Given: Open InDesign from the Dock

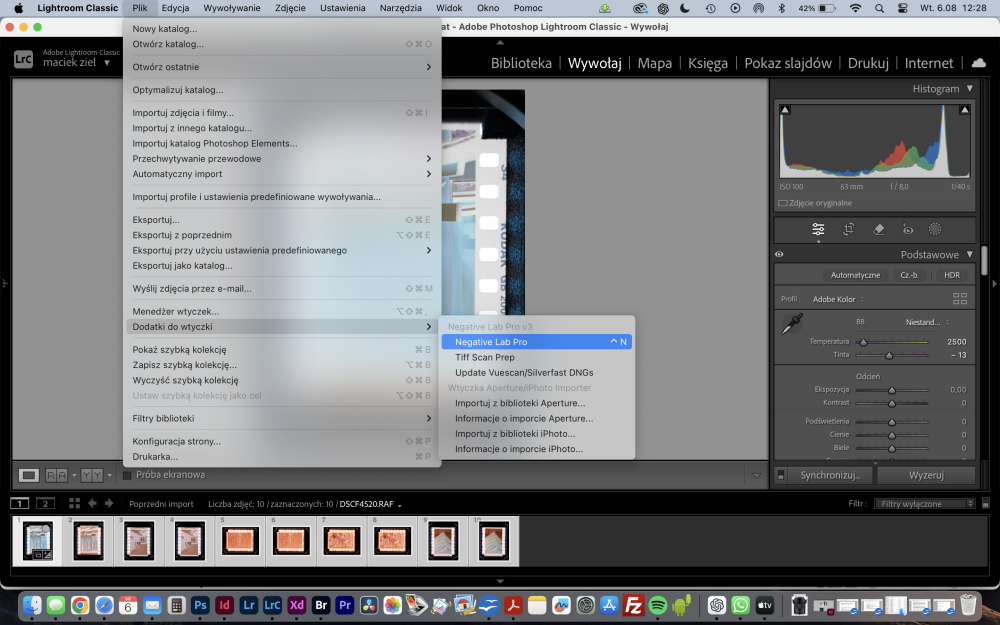Looking at the screenshot, I should click(x=224, y=605).
